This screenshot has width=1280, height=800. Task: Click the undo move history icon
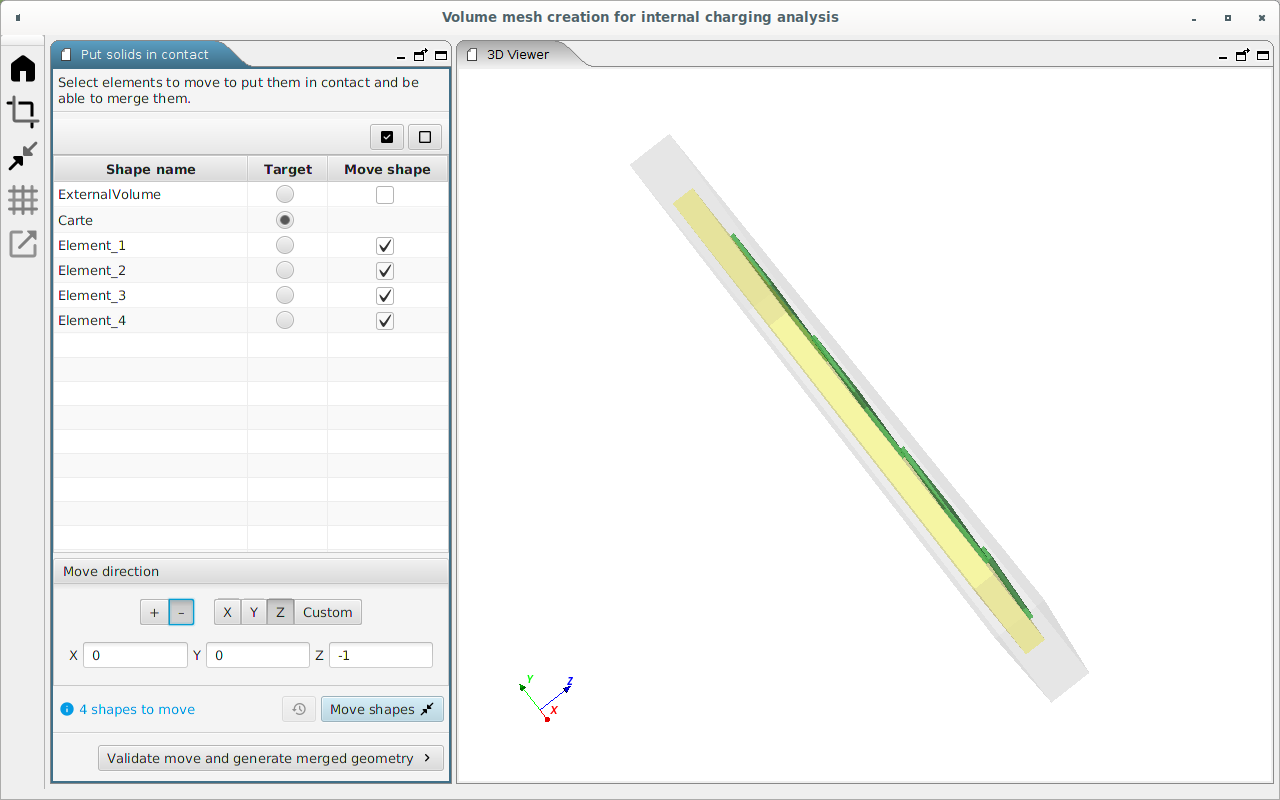pyautogui.click(x=299, y=709)
